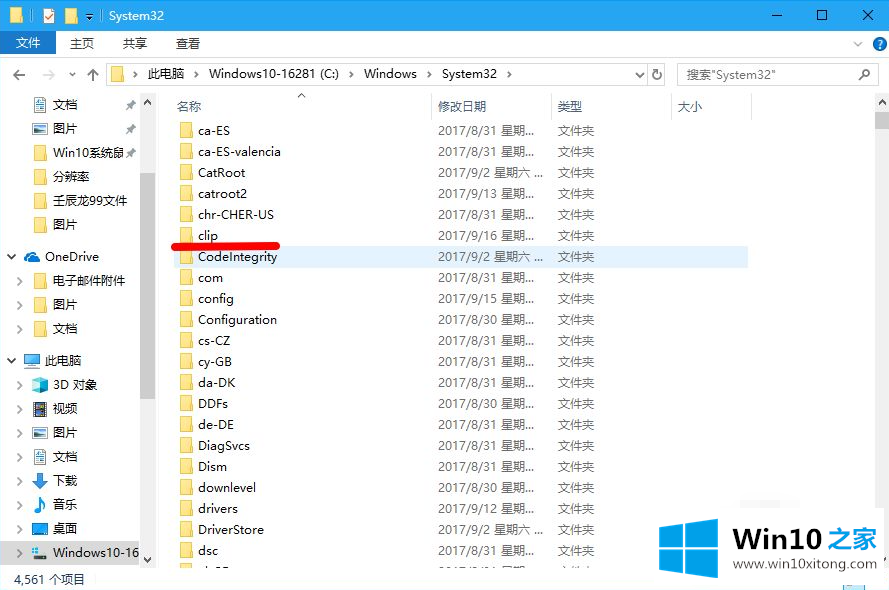889x590 pixels.
Task: Click file list scrollbar up arrow
Action: tap(882, 103)
